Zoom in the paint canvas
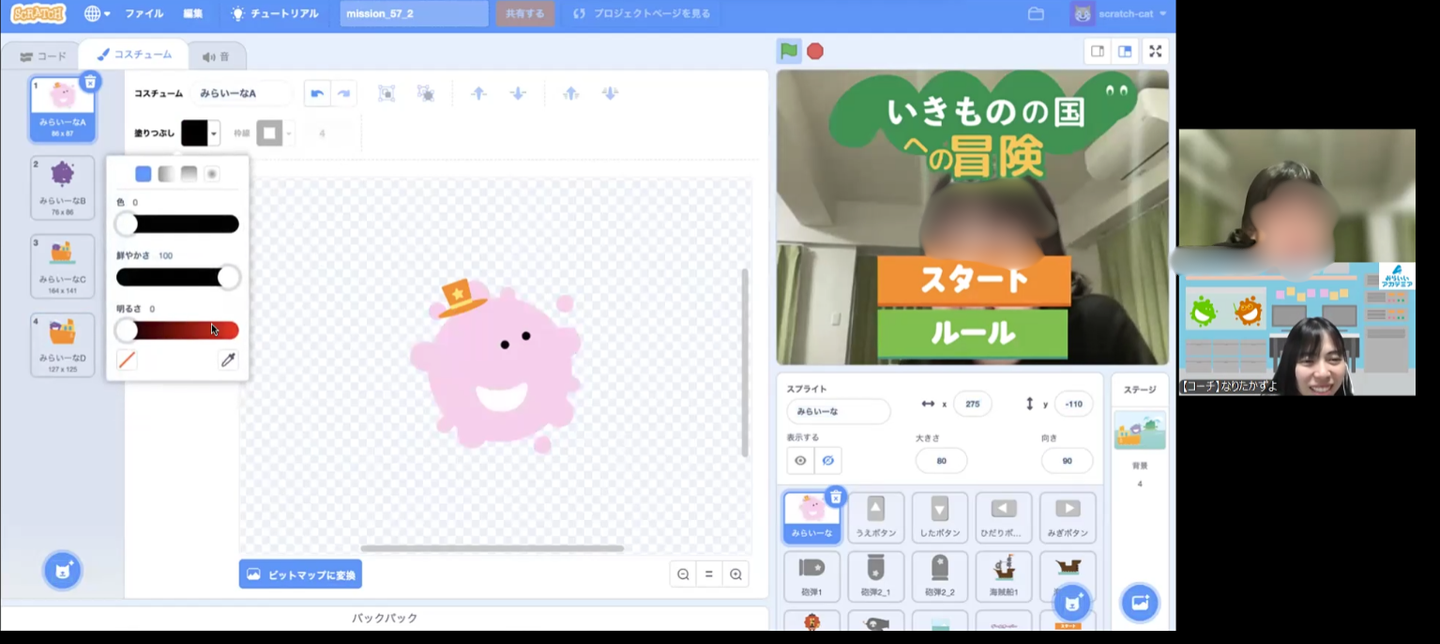The width and height of the screenshot is (1440, 644). (736, 574)
